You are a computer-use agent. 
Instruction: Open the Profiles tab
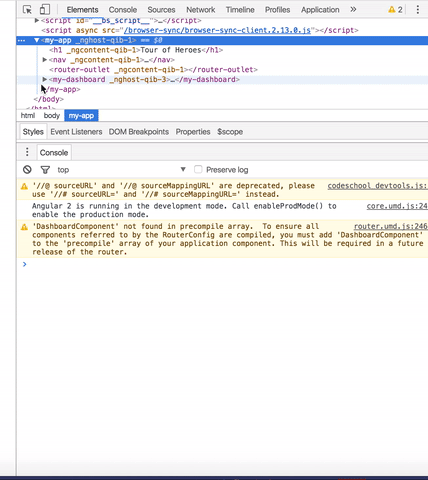(277, 10)
